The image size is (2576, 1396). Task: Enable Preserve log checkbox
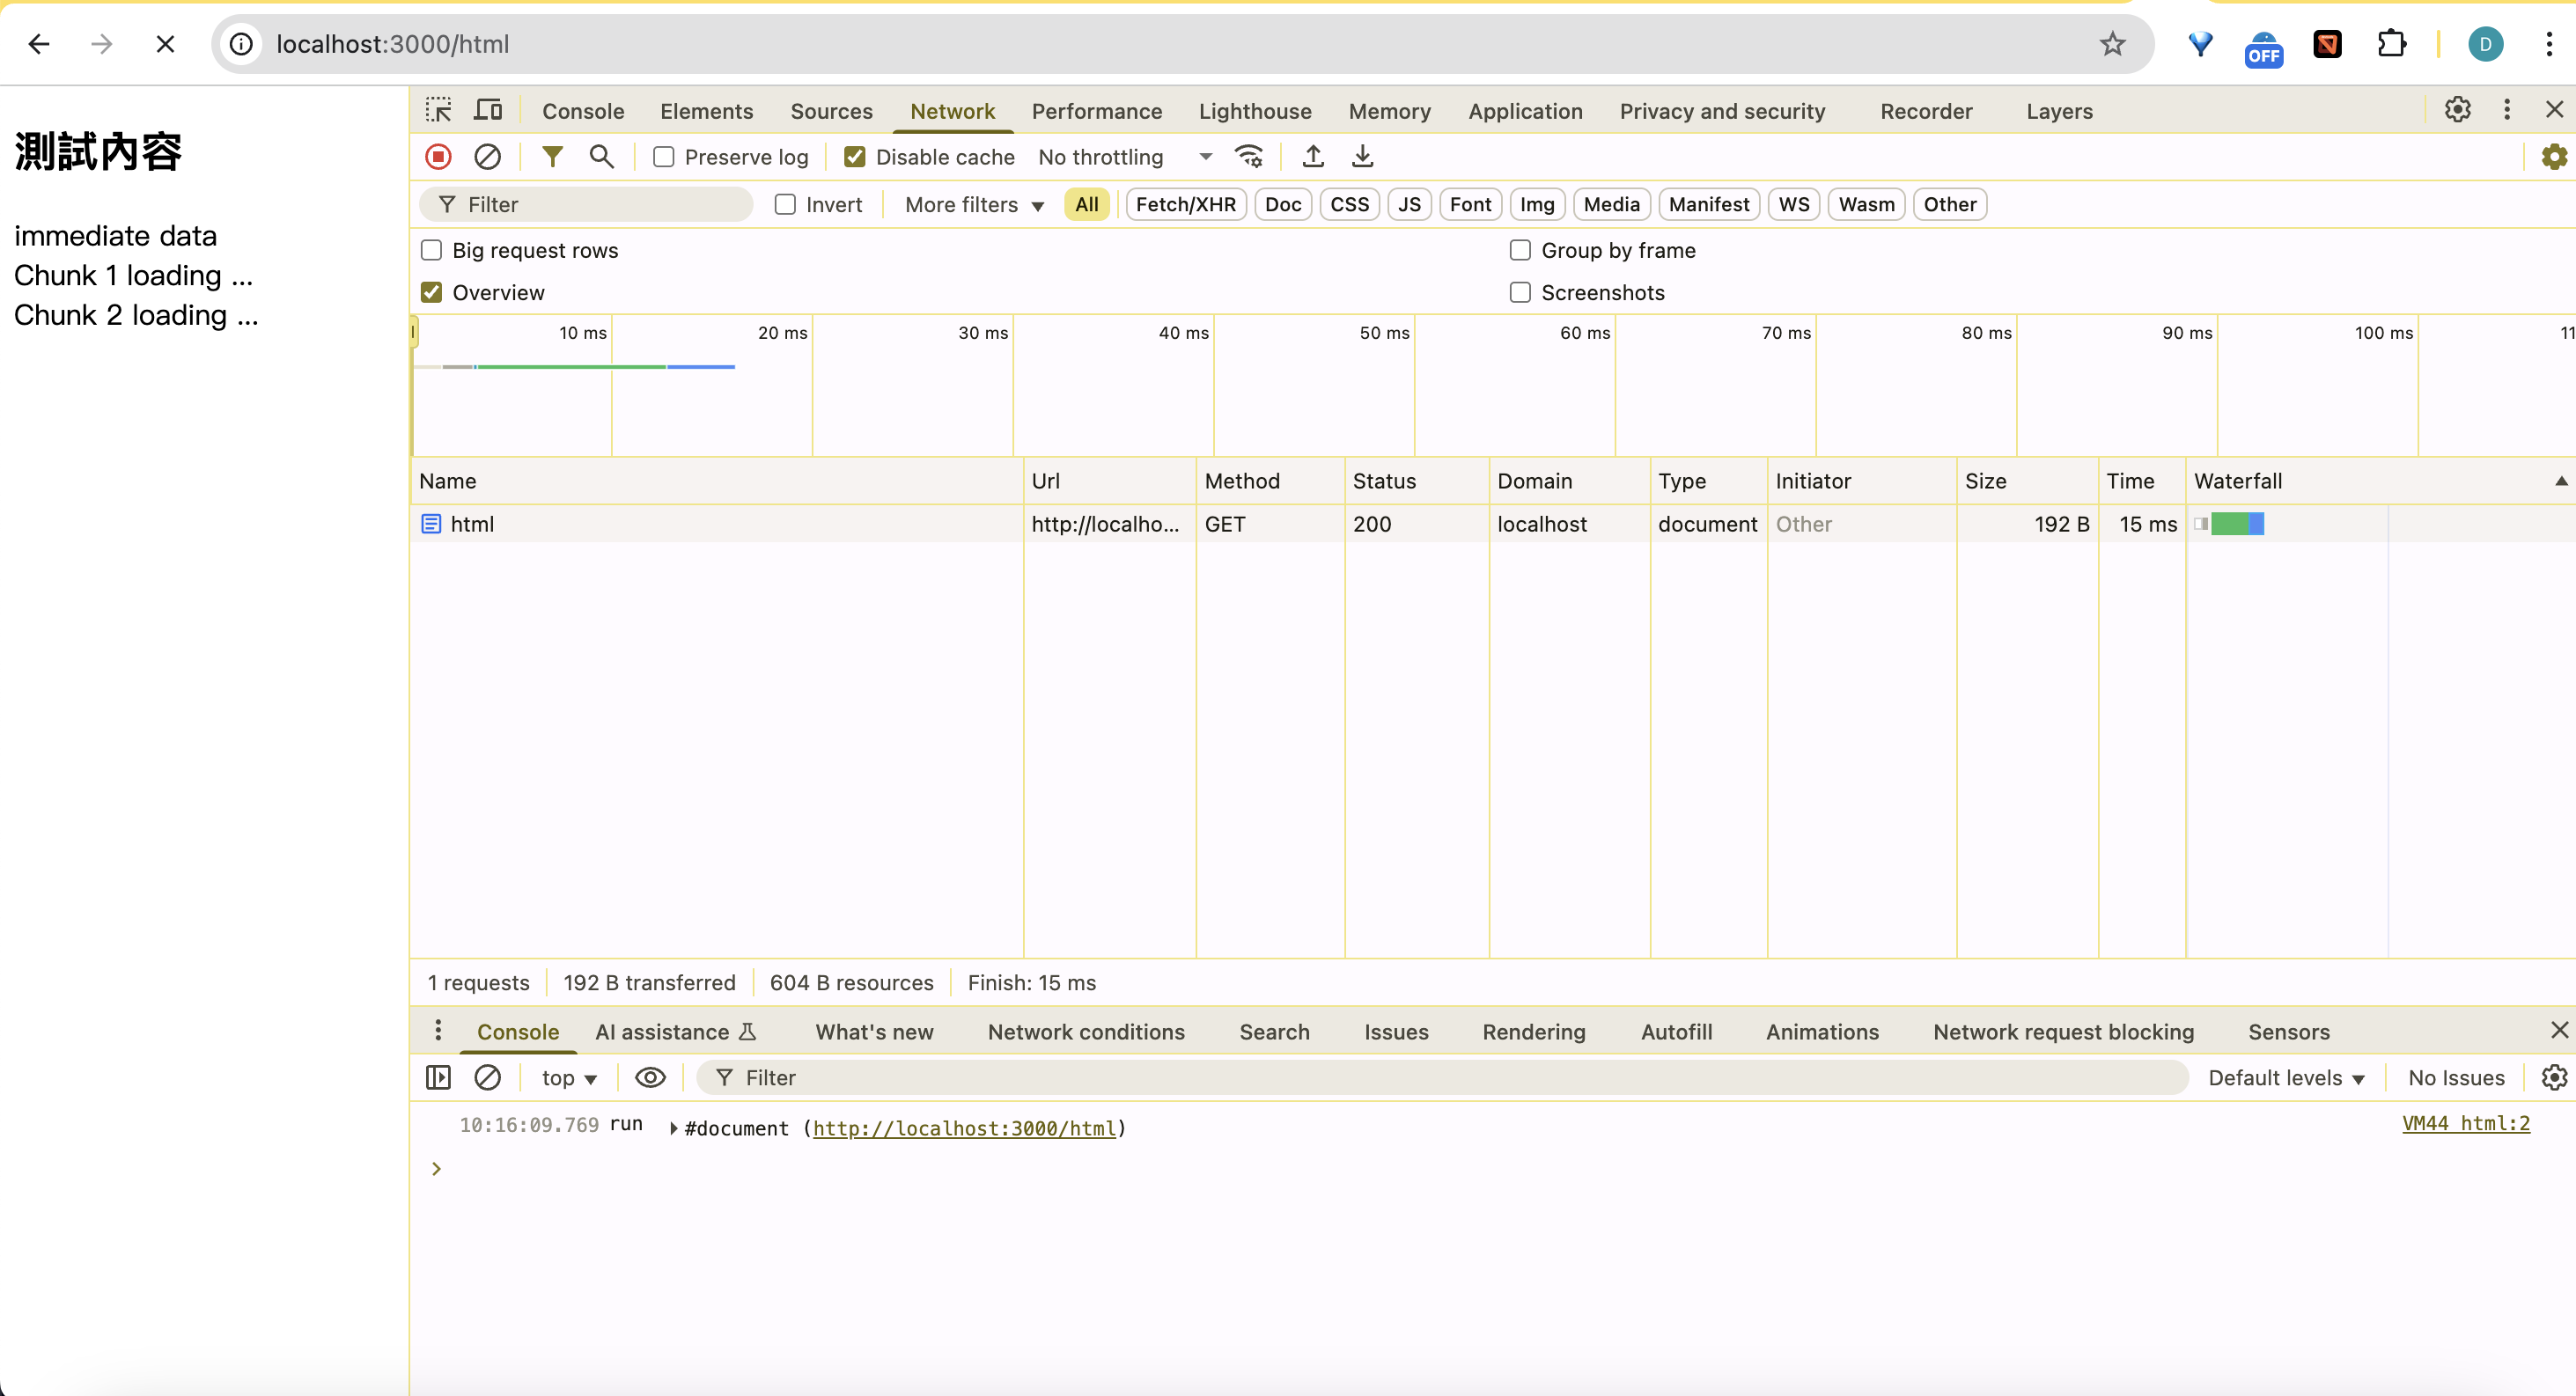tap(664, 157)
